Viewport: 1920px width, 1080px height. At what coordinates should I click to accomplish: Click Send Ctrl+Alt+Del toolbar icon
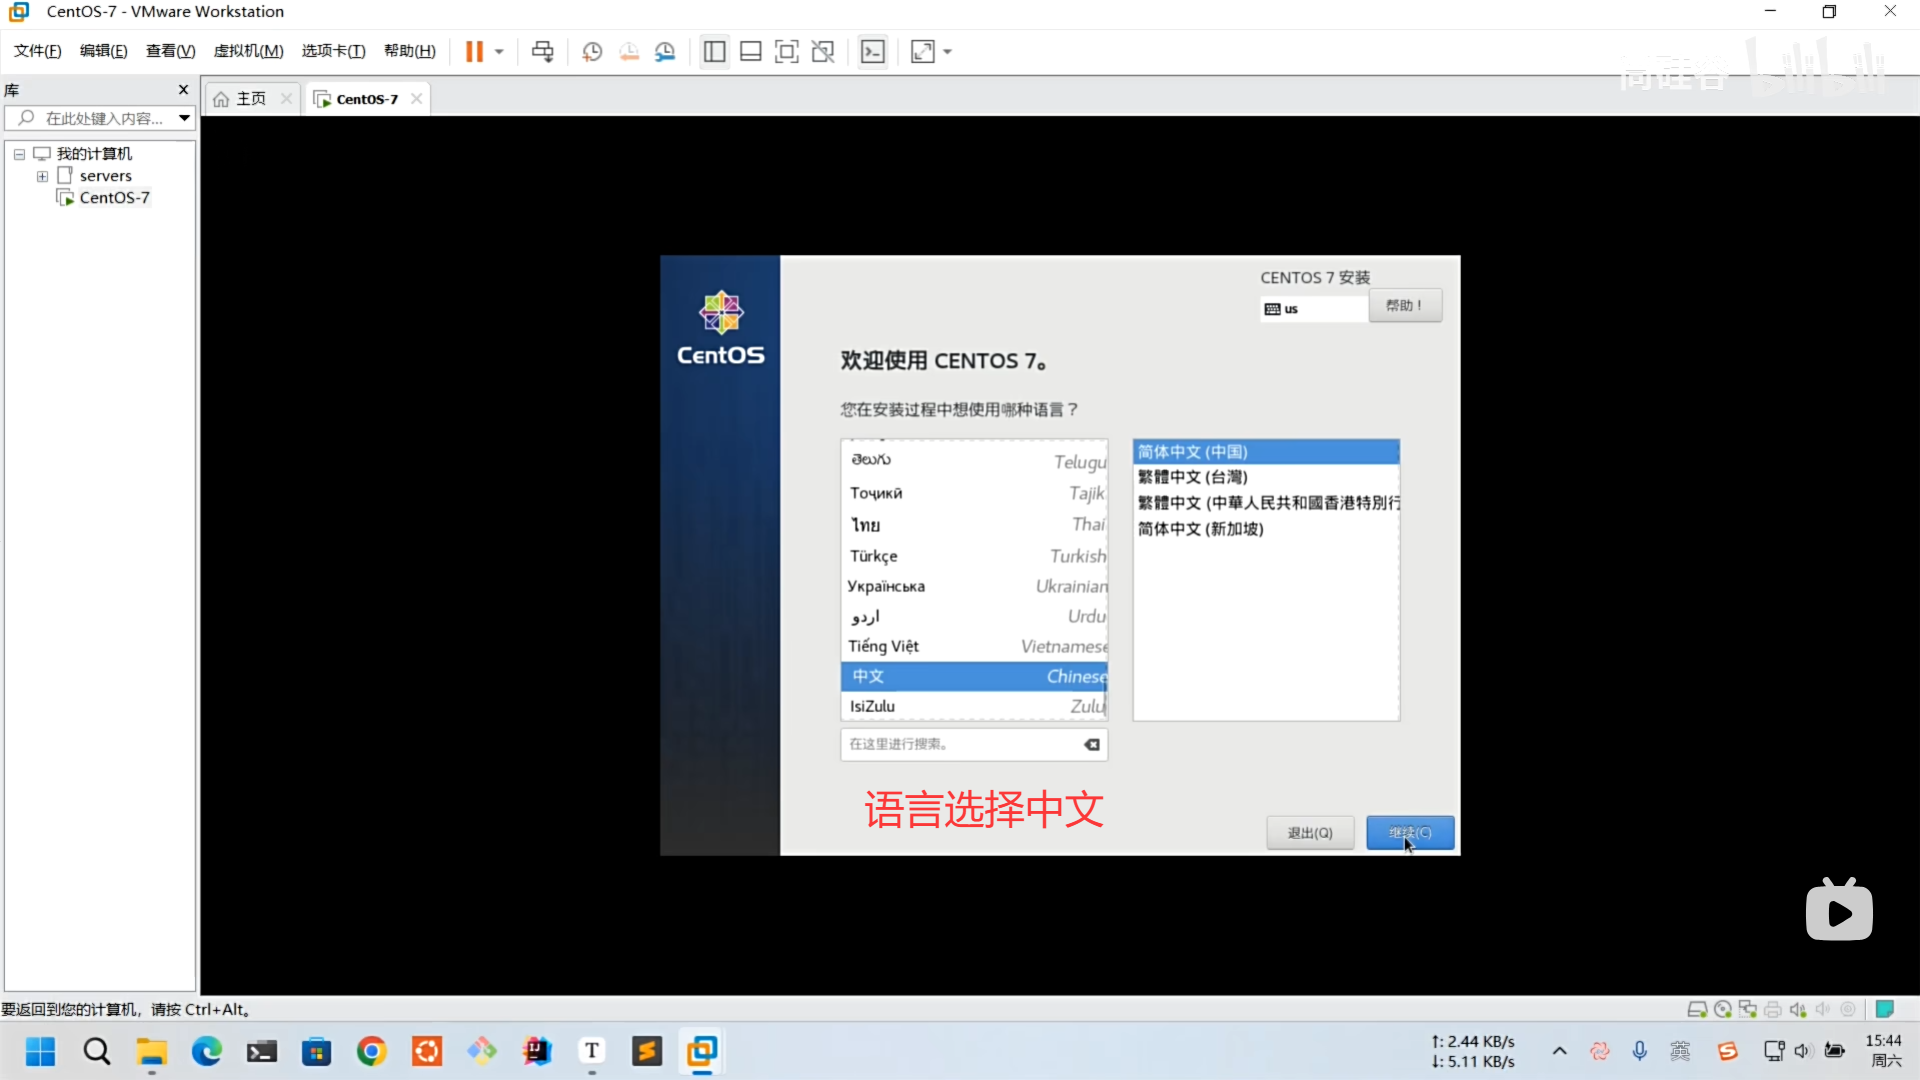[542, 52]
